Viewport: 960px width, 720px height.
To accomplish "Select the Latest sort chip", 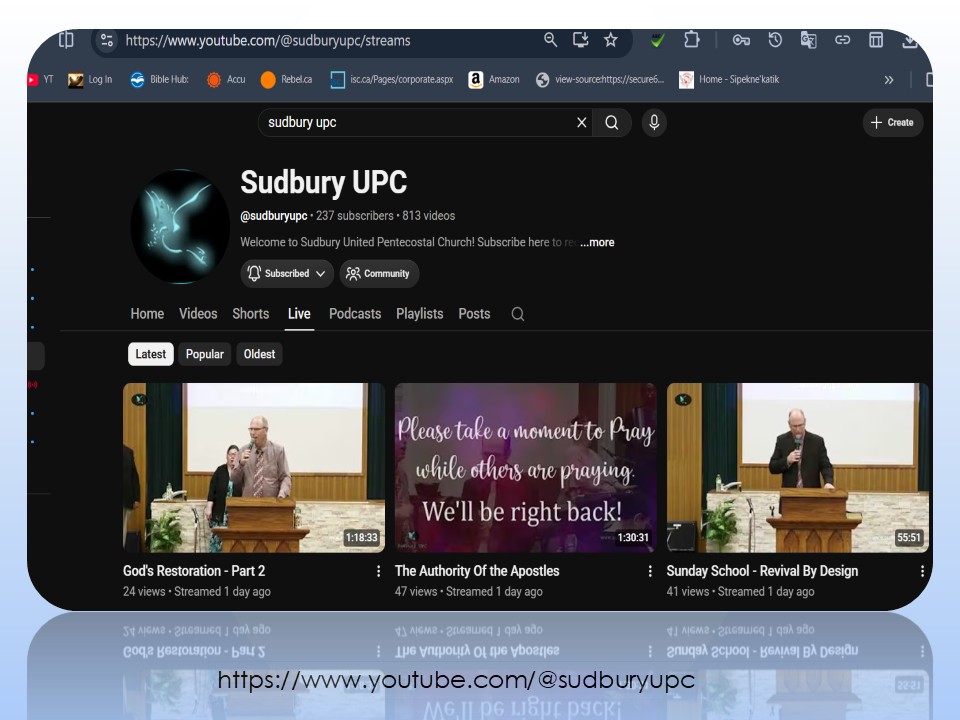I will point(151,354).
